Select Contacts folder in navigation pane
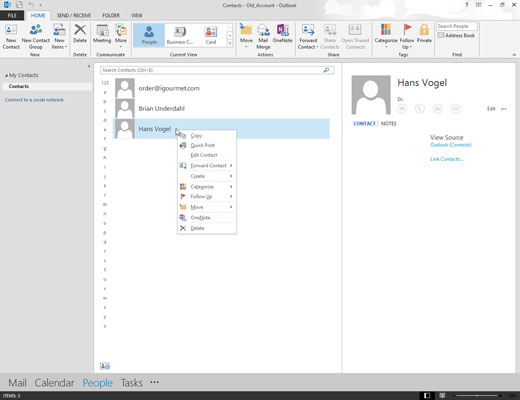The height and width of the screenshot is (400, 520). pos(47,86)
